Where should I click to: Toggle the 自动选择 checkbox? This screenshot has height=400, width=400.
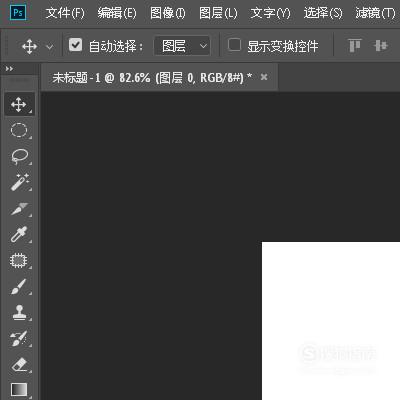[76, 45]
